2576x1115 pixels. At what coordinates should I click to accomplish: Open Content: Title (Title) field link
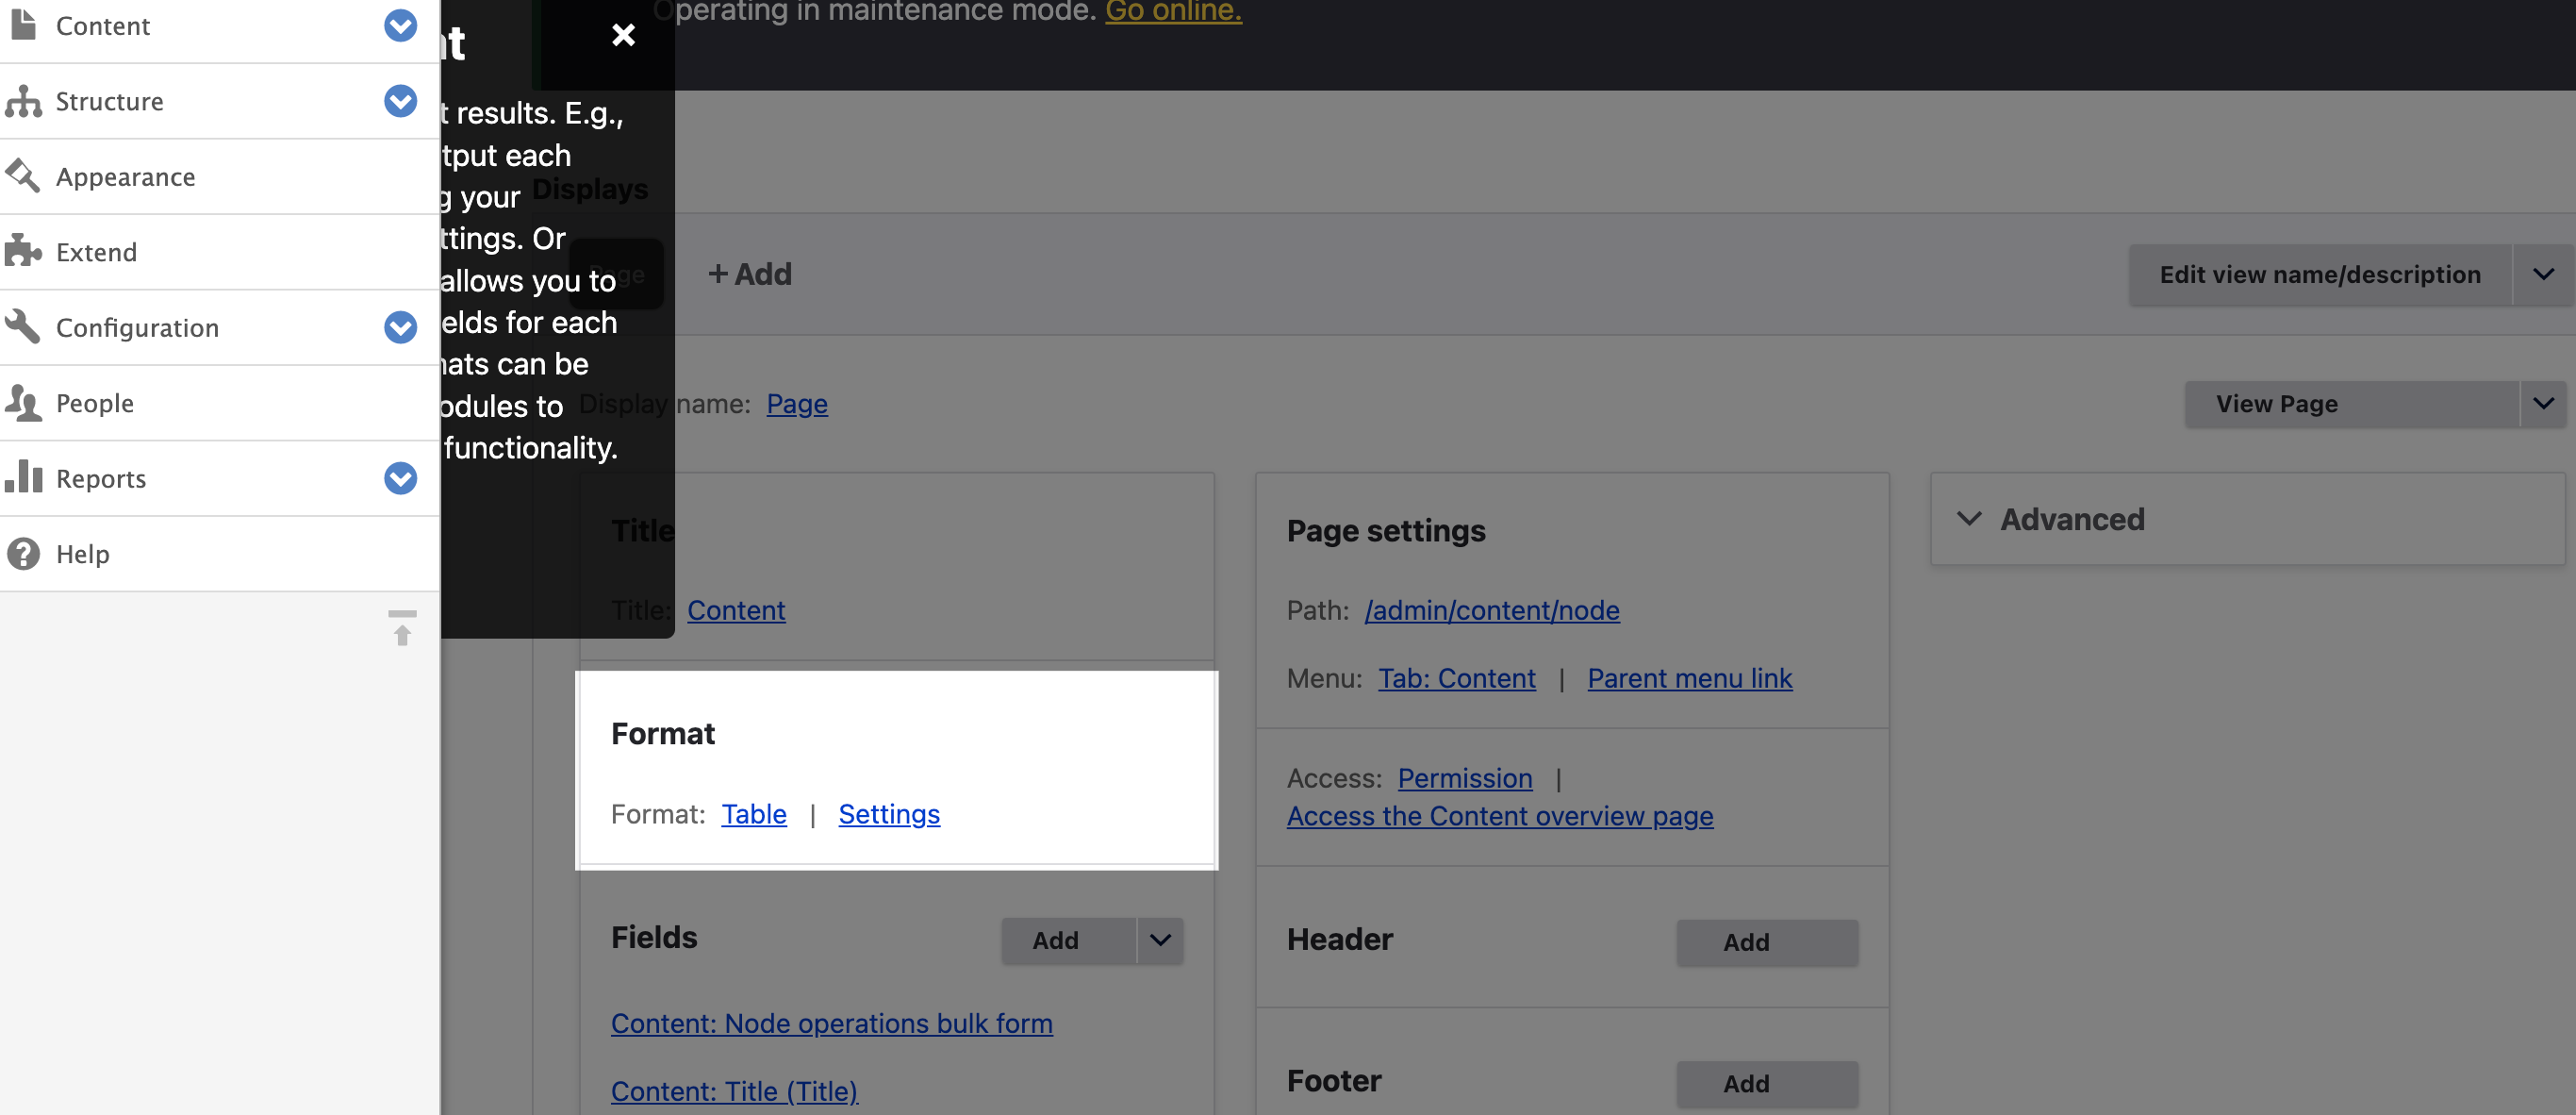735,1091
